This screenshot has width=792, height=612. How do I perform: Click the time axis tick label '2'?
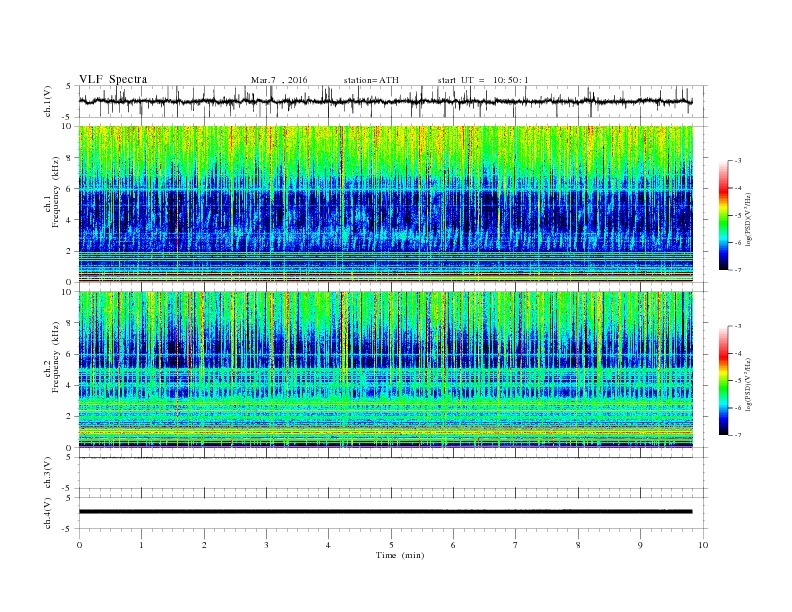204,545
